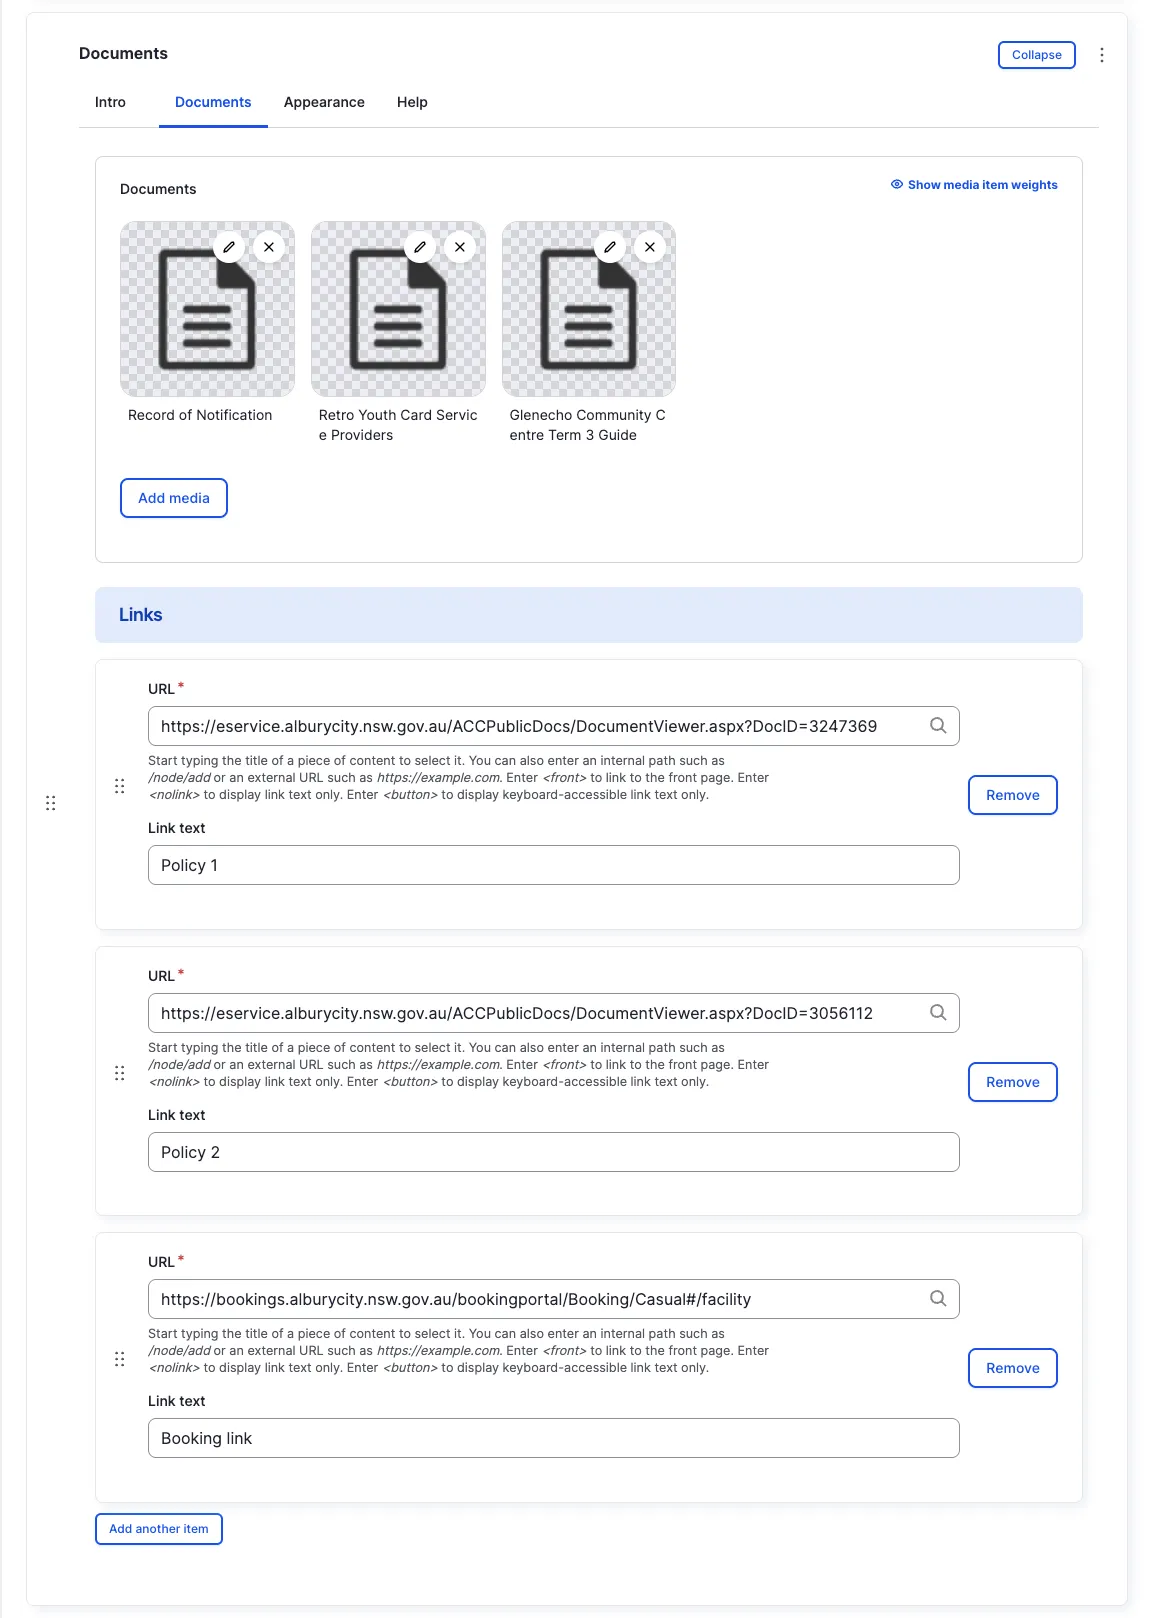
Task: Click the Link text field reading Policy 2
Action: pos(554,1152)
